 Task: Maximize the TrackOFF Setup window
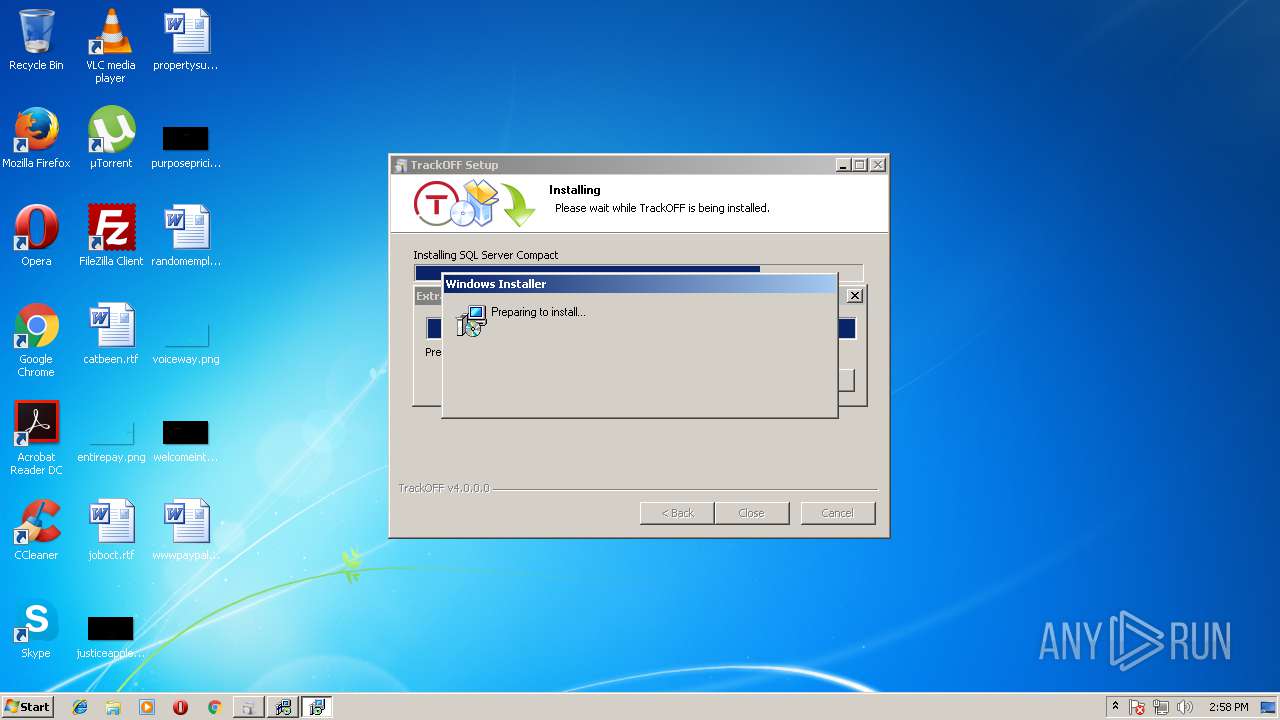pyautogui.click(x=860, y=165)
